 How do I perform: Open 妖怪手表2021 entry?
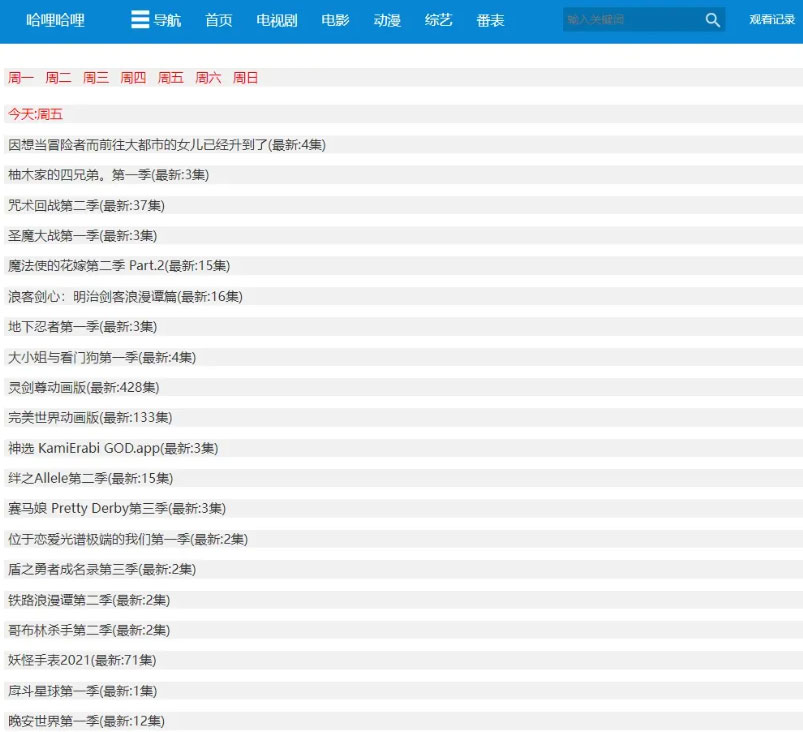coord(82,661)
